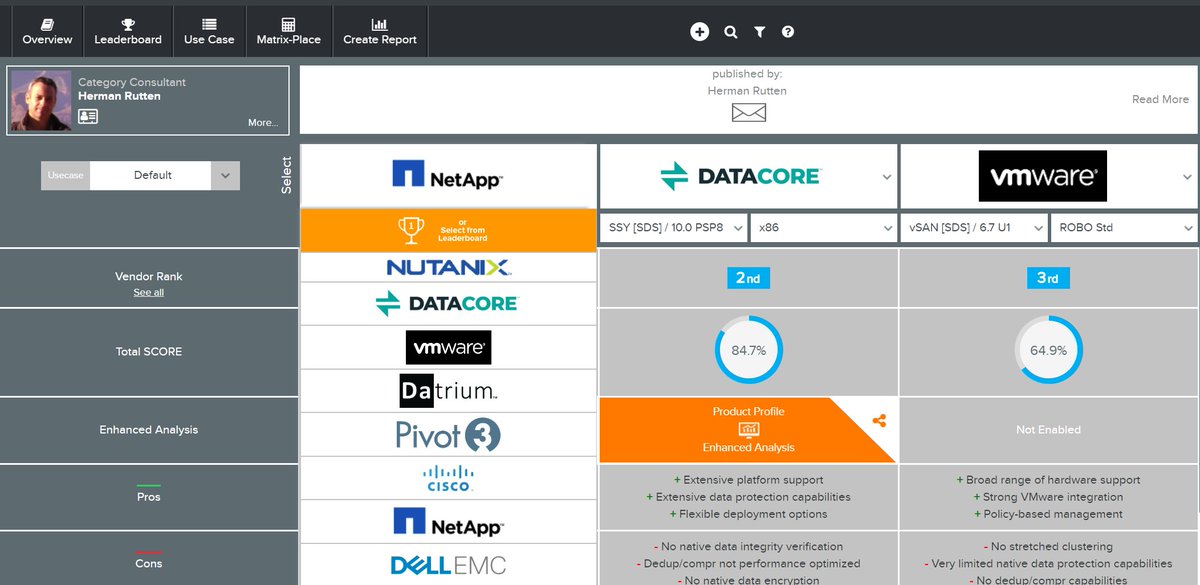Viewport: 1200px width, 585px height.
Task: Click Herman Rutten's profile photo
Action: (x=41, y=100)
